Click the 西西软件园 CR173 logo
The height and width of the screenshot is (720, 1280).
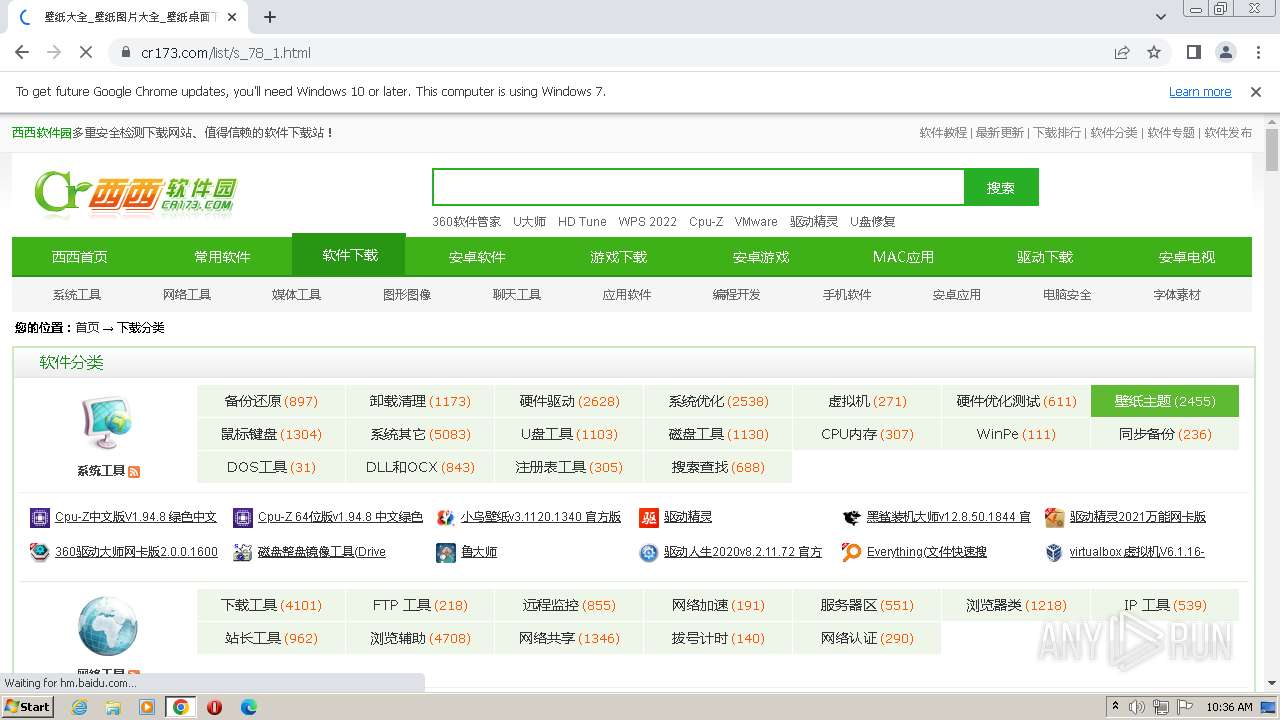(x=136, y=193)
